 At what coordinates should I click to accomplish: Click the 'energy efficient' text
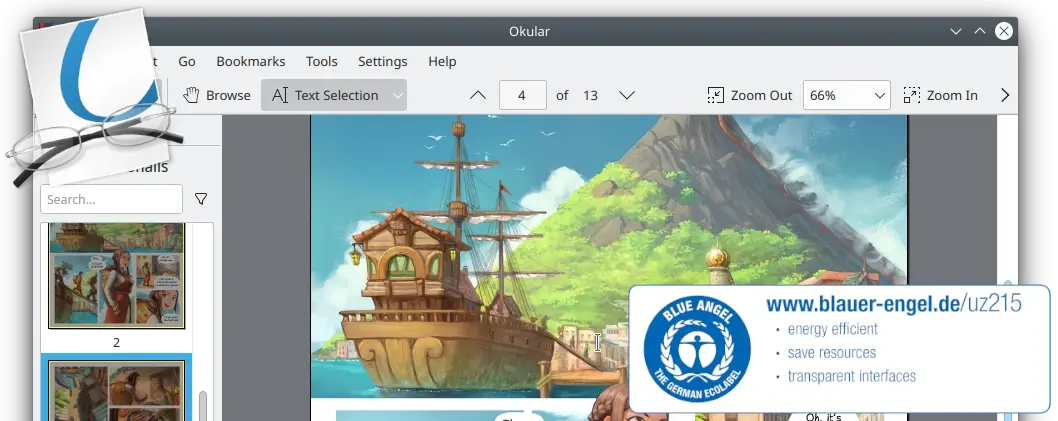[x=833, y=329]
